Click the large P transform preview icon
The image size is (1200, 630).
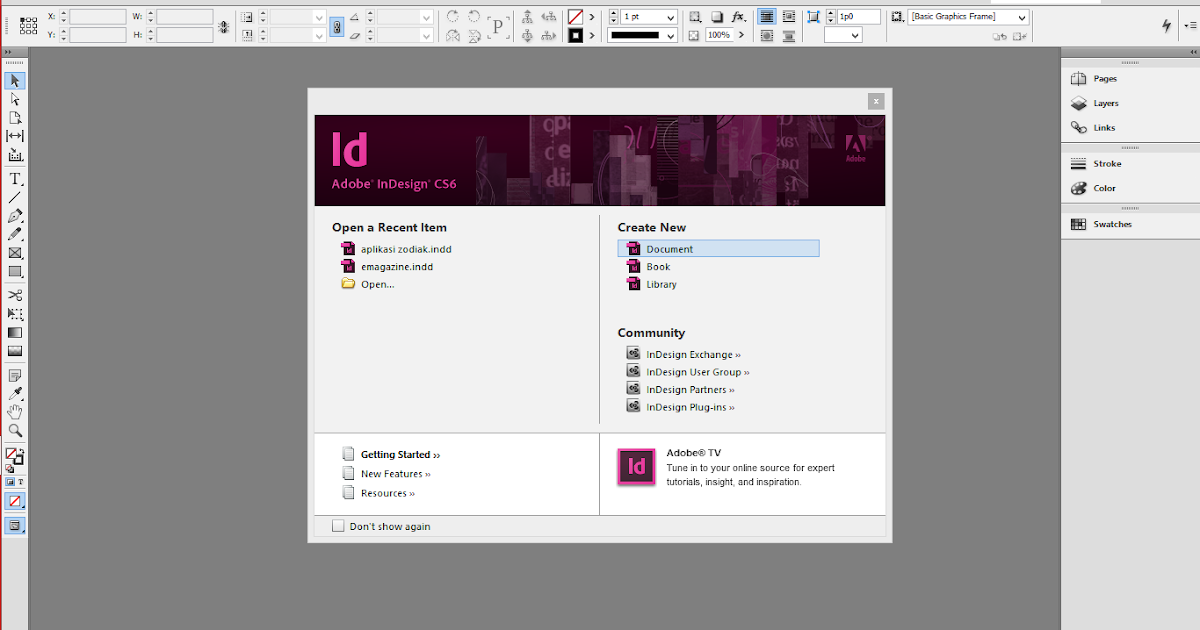coord(498,26)
